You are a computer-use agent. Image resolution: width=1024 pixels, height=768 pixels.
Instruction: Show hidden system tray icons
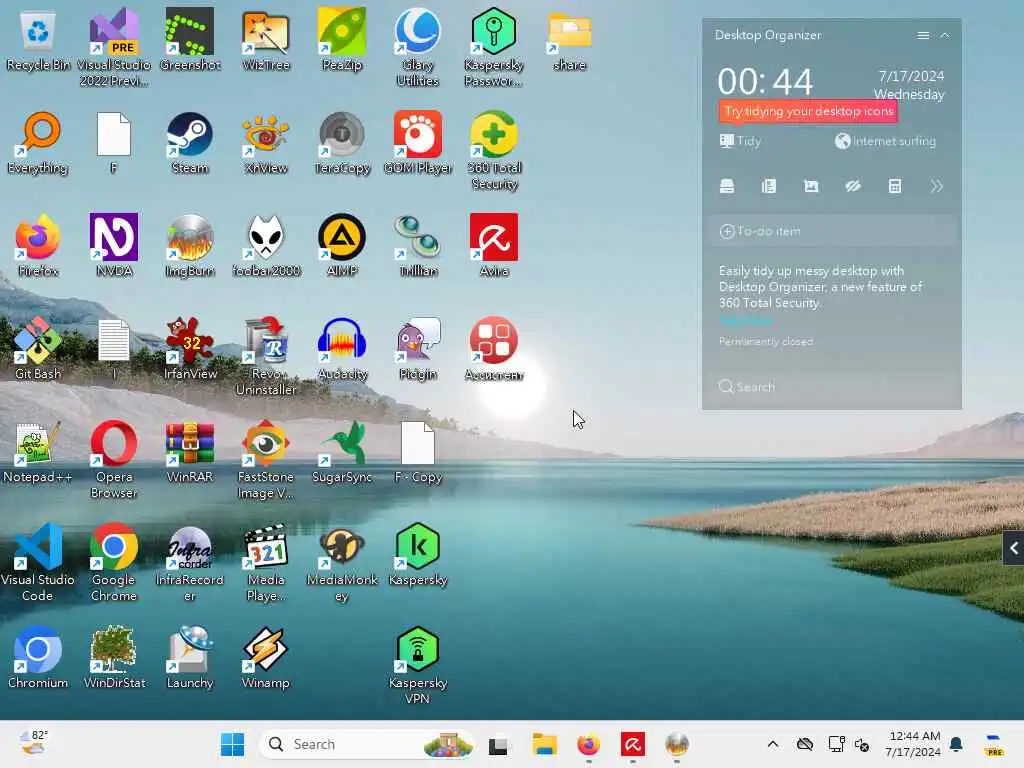coord(773,744)
